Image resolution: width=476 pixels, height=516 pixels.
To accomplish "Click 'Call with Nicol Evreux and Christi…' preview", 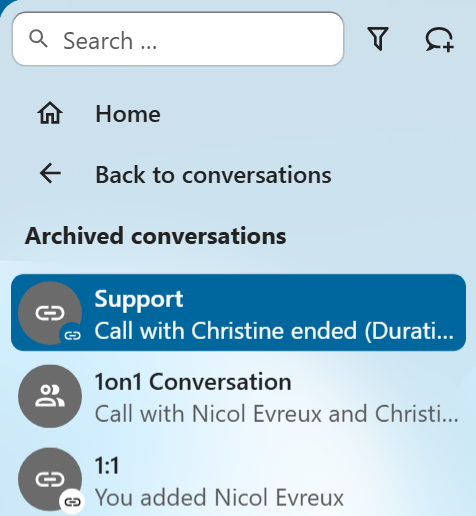I will (276, 413).
